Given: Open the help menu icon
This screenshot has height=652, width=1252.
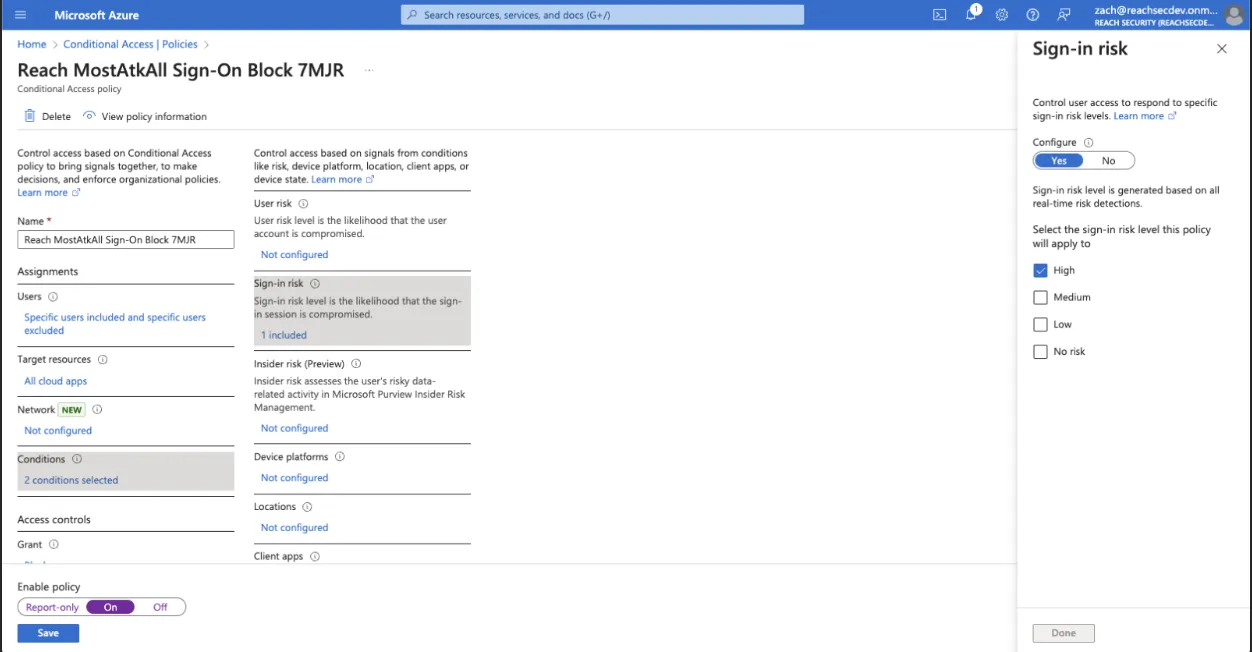Looking at the screenshot, I should (x=1032, y=15).
